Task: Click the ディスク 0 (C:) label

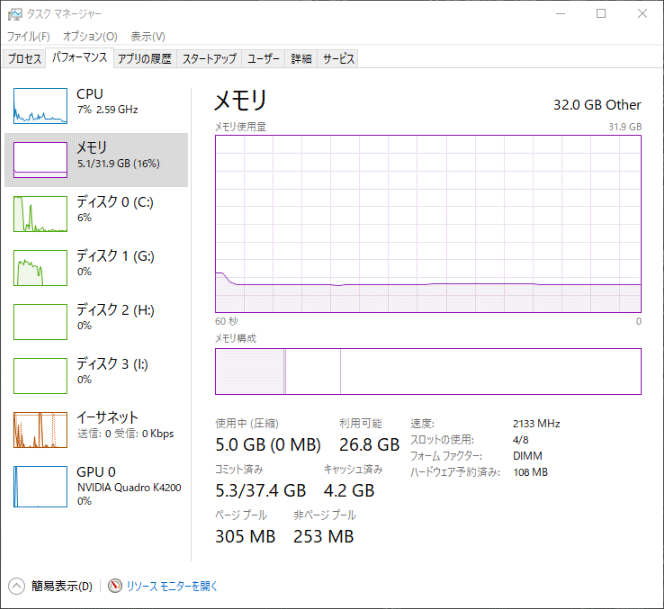Action: 115,202
